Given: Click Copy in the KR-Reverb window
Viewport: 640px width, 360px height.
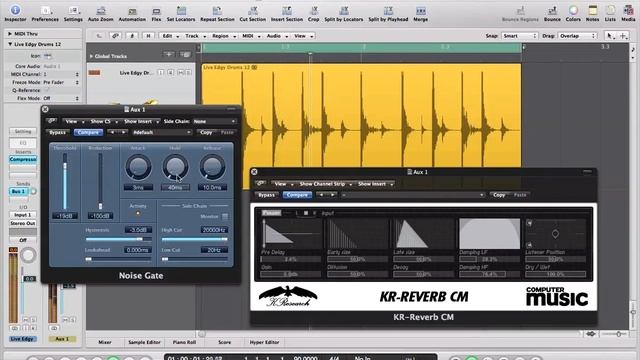Looking at the screenshot, I should point(499,195).
